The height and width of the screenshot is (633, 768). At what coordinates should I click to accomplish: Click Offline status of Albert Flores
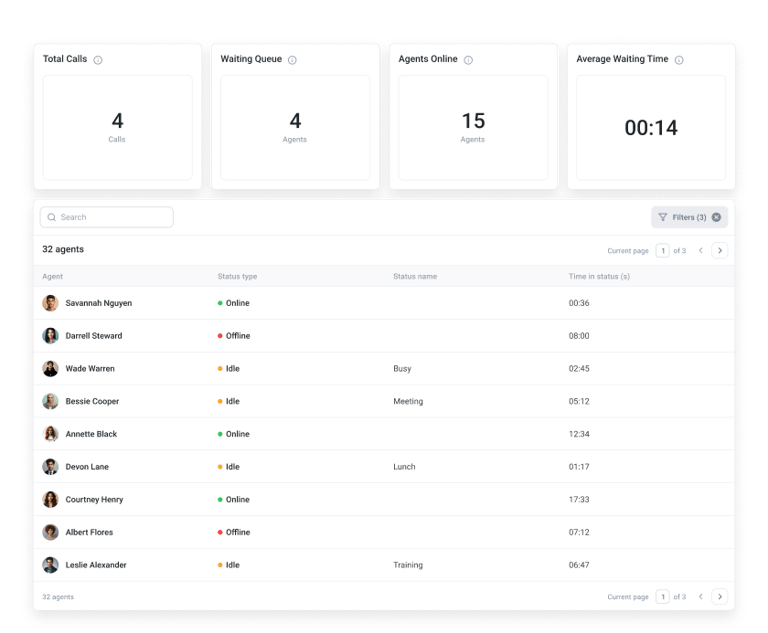234,532
